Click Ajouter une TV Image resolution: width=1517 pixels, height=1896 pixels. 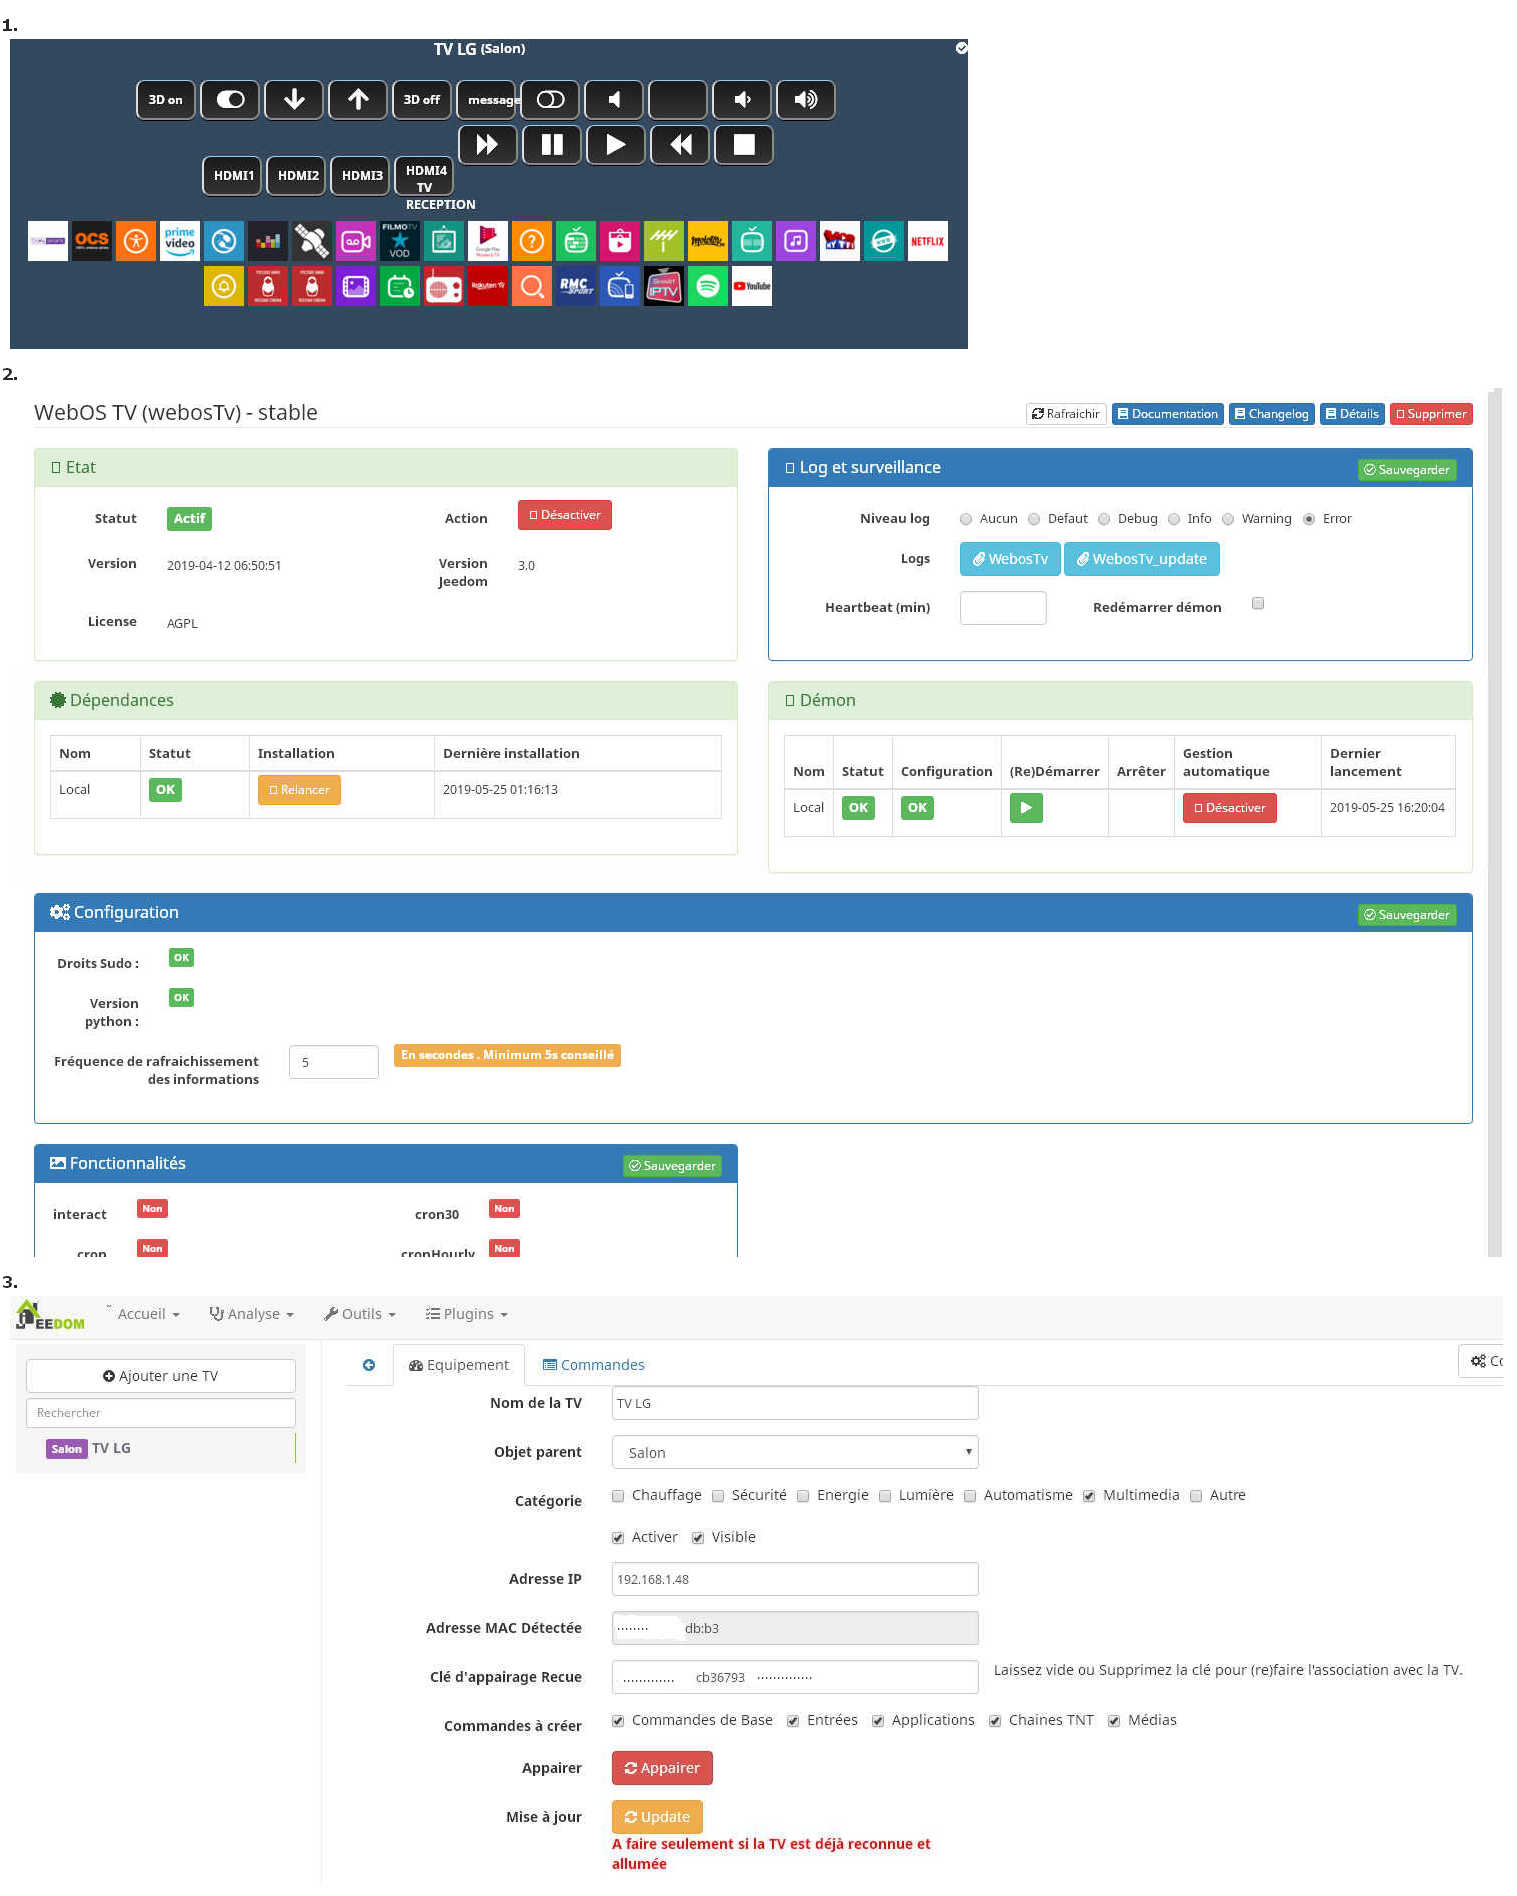(x=161, y=1376)
